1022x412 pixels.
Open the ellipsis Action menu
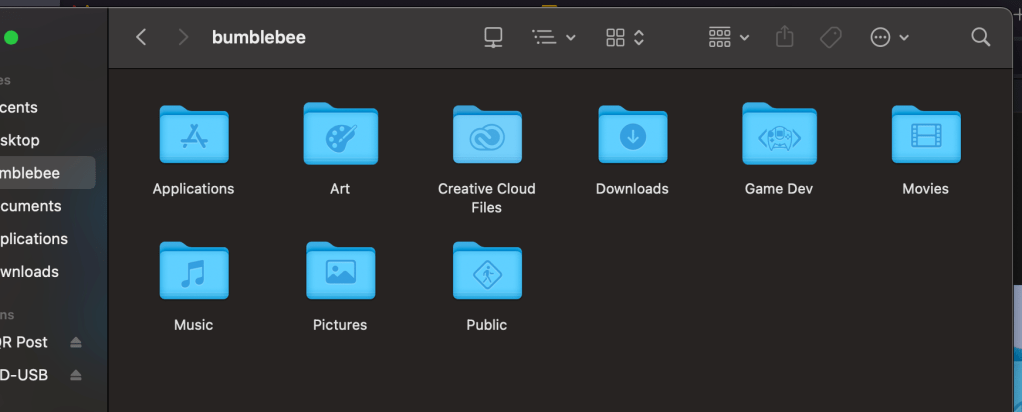click(889, 37)
